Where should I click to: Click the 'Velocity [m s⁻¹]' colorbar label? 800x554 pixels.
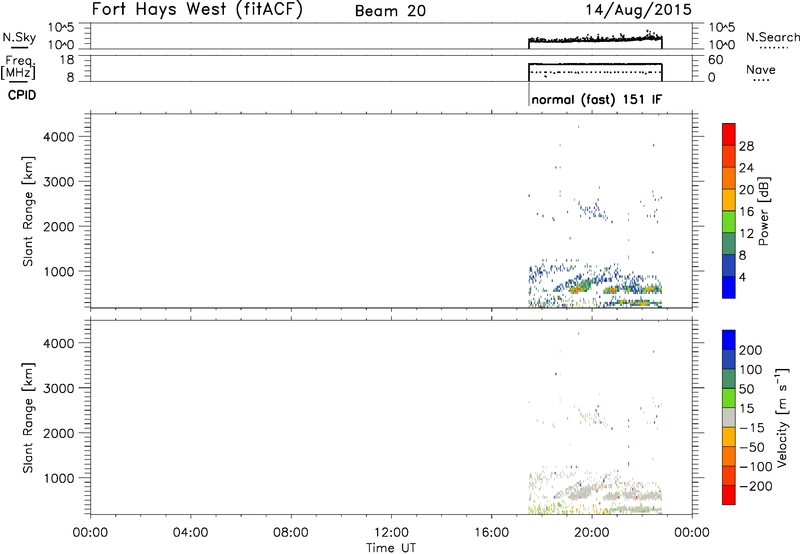coord(781,417)
